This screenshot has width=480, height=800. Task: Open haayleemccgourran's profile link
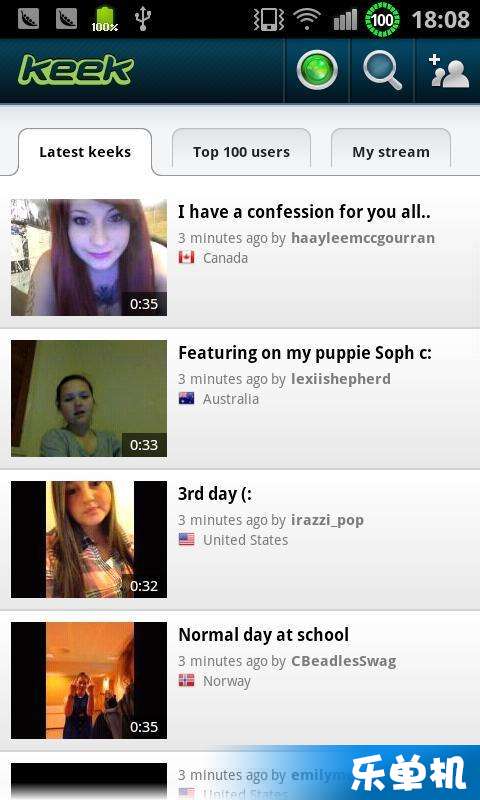pyautogui.click(x=363, y=238)
